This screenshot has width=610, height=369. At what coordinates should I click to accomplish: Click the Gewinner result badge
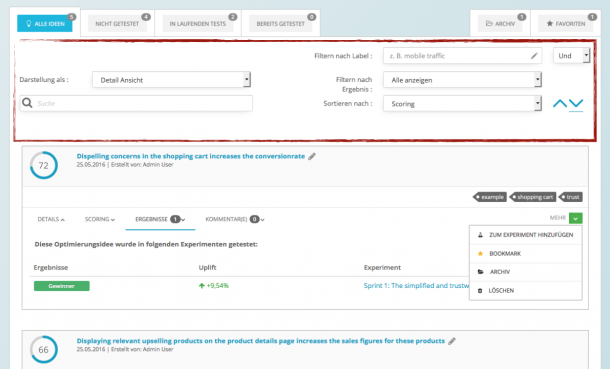point(61,286)
